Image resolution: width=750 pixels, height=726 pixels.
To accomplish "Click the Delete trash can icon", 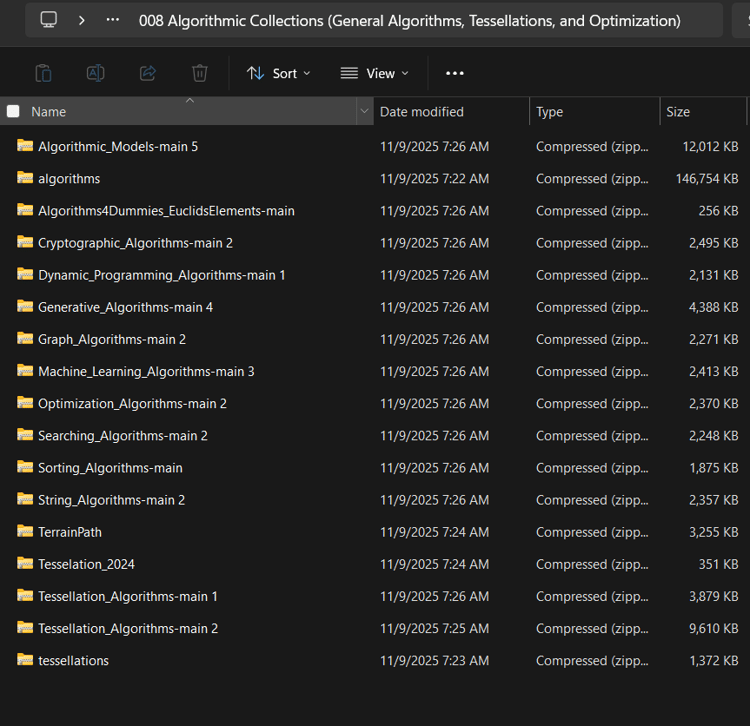I will pyautogui.click(x=200, y=73).
